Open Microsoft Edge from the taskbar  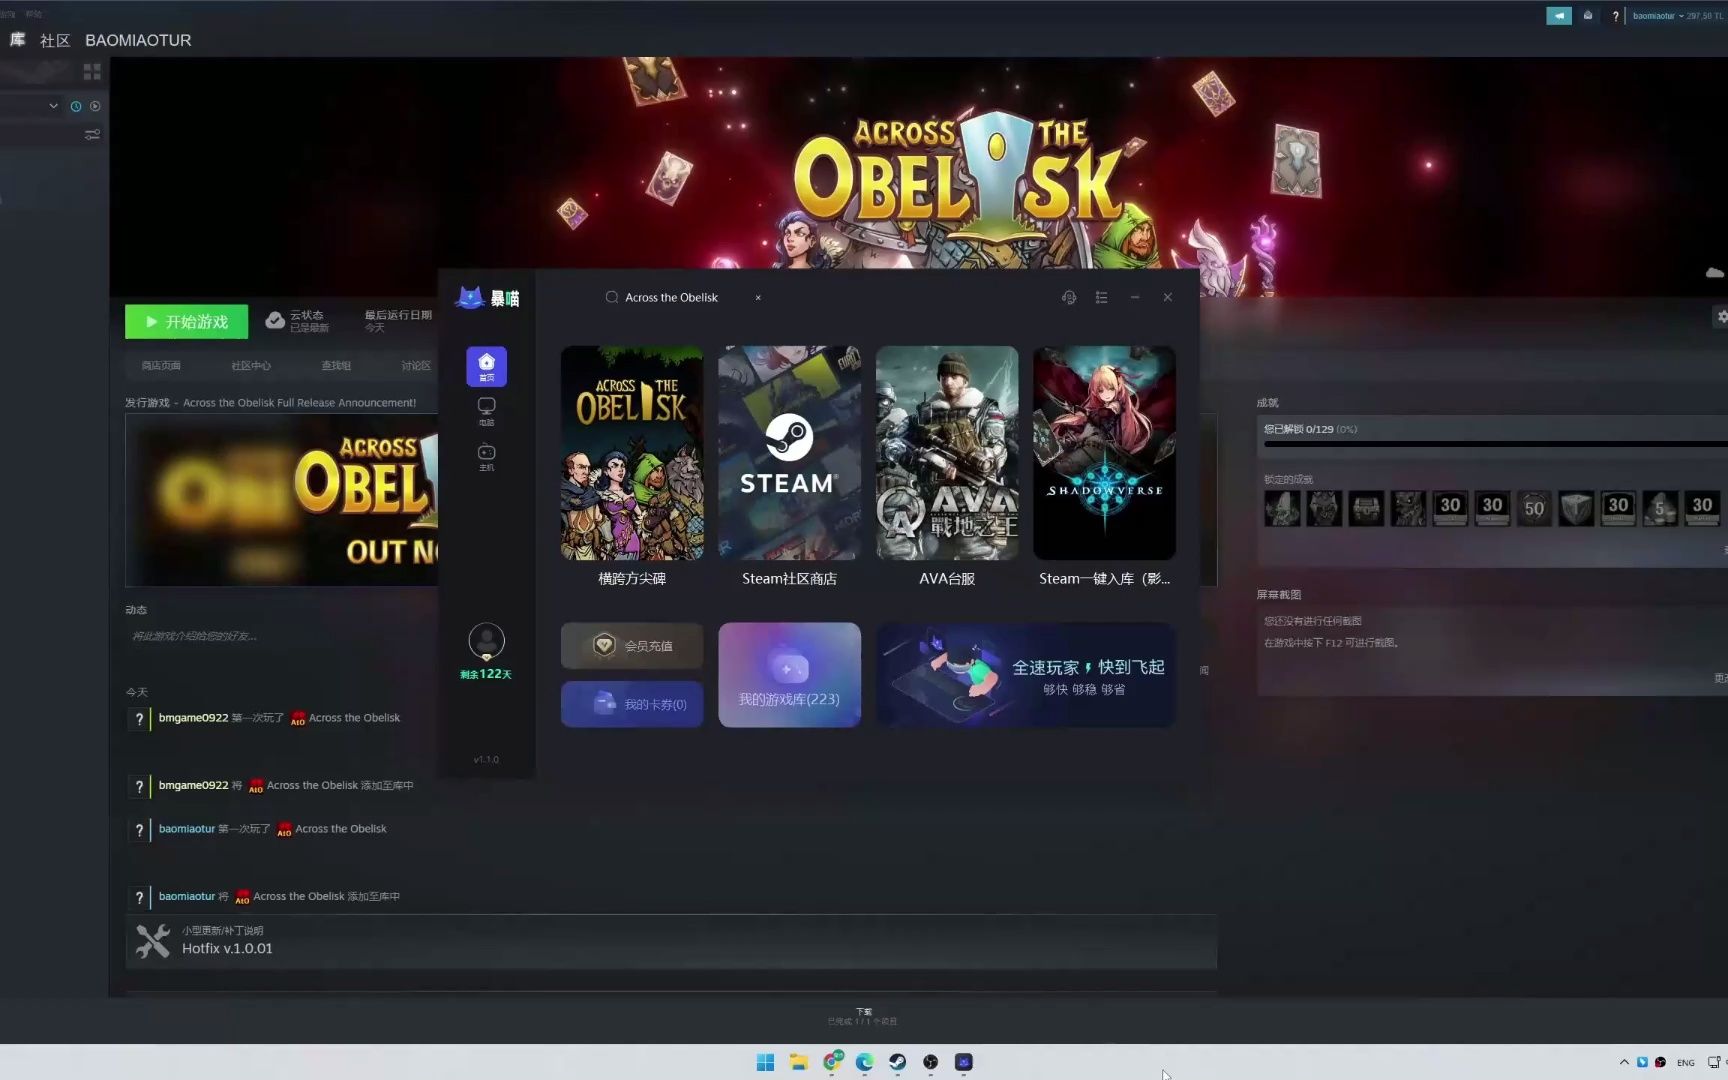point(864,1062)
